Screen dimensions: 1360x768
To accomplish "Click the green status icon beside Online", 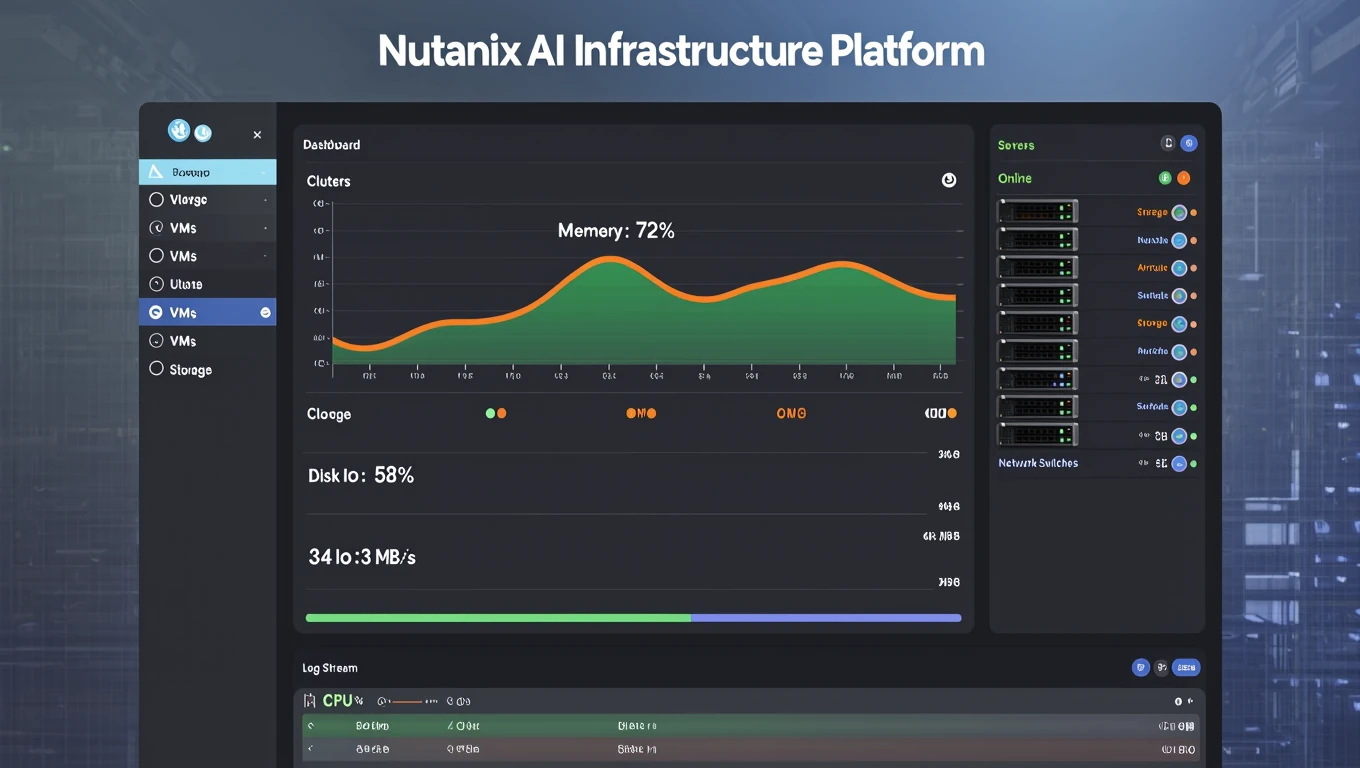I will pos(1165,178).
